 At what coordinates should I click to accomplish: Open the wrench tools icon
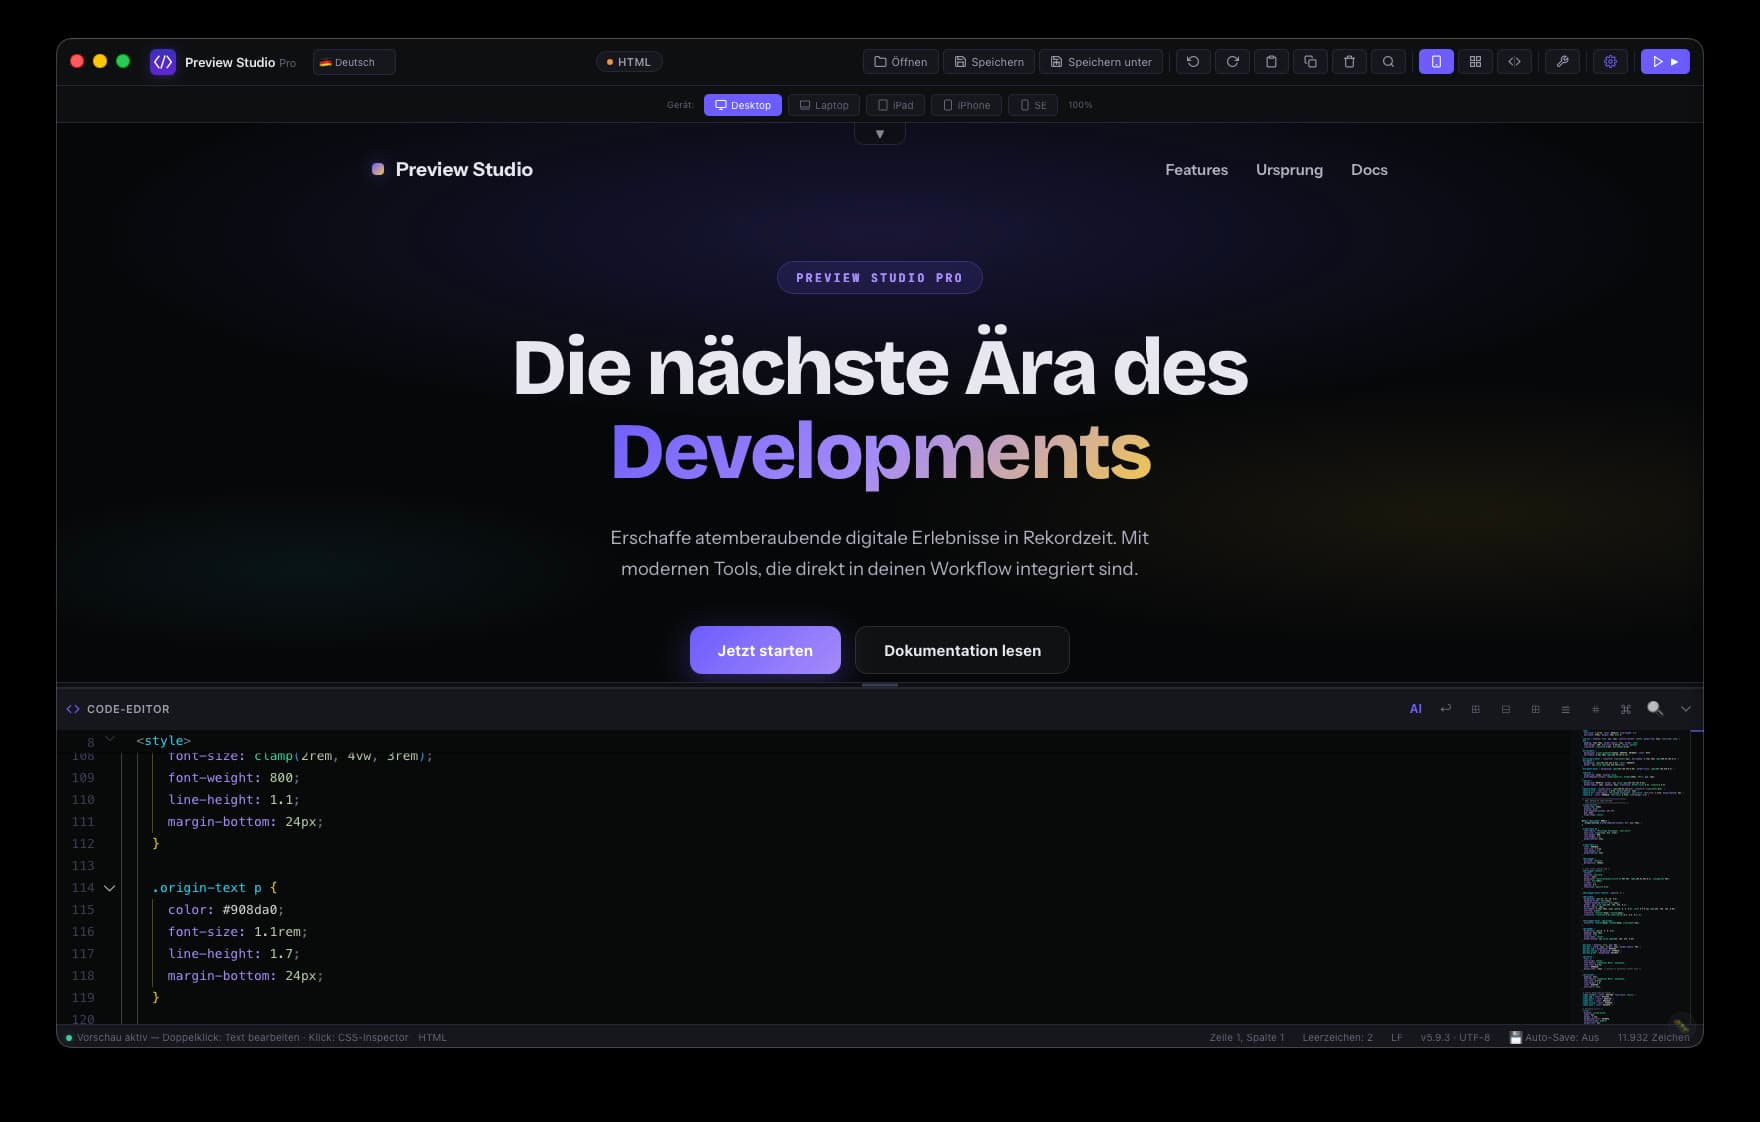tap(1562, 62)
